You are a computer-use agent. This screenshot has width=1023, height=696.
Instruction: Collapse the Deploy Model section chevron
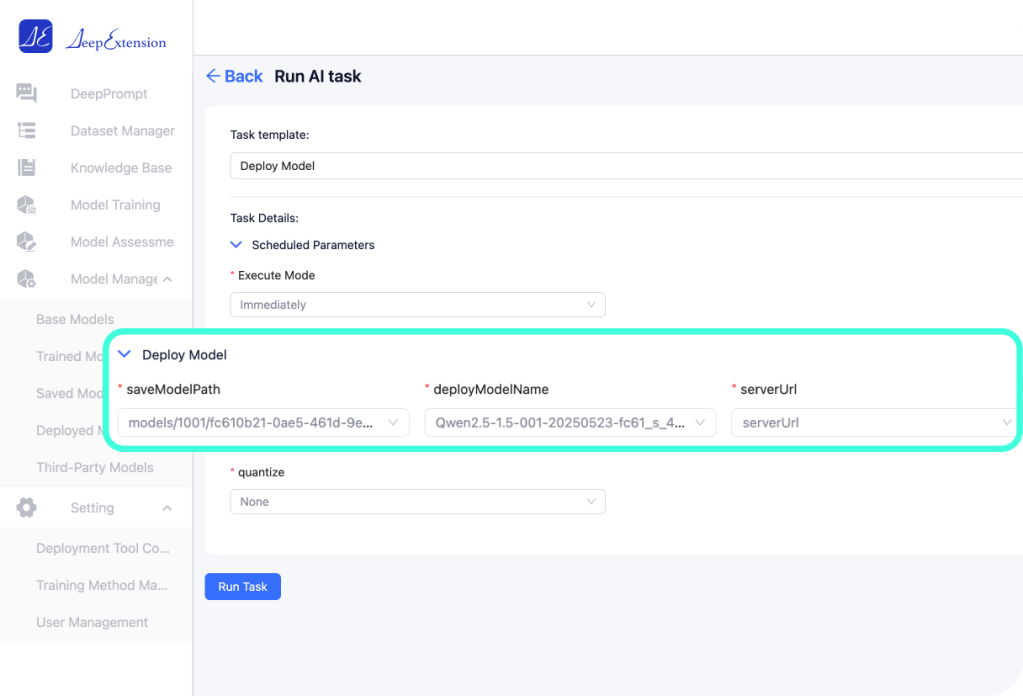tap(125, 354)
